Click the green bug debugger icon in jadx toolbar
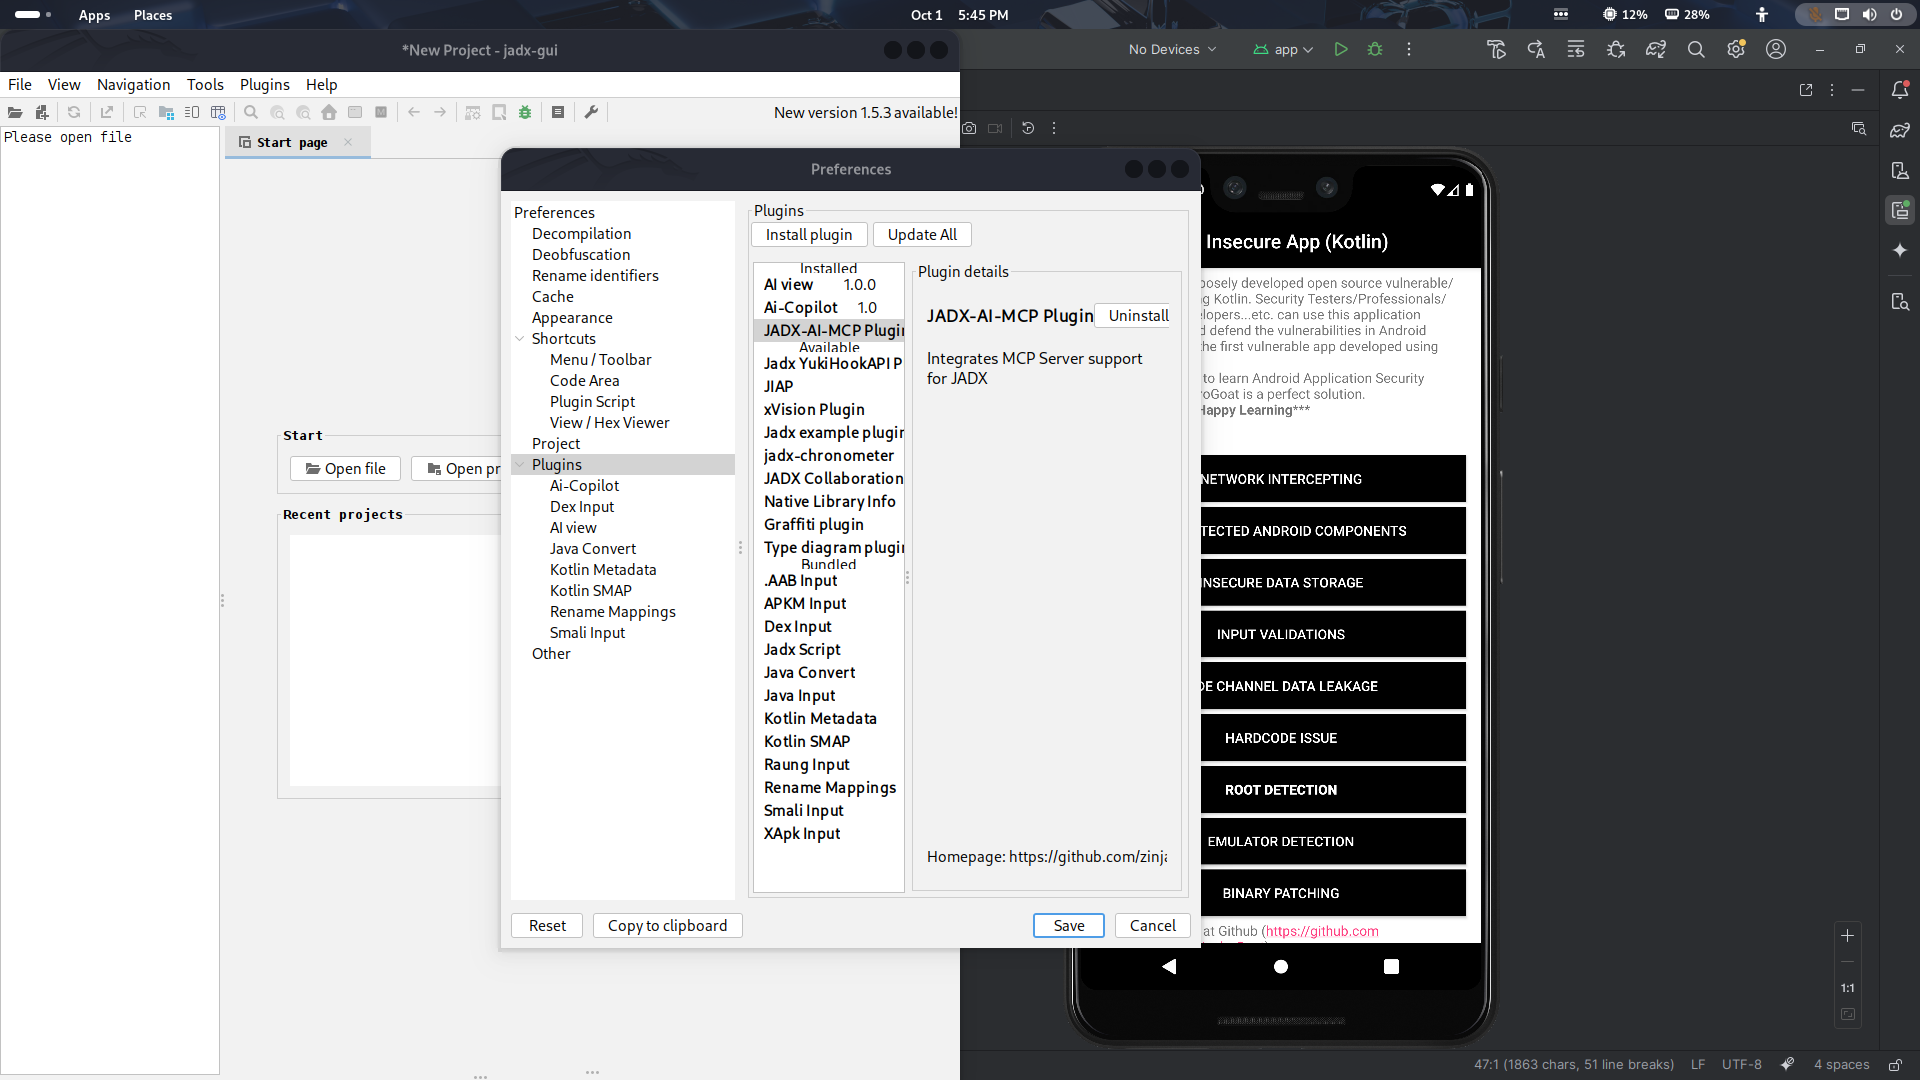This screenshot has height=1080, width=1920. [525, 113]
